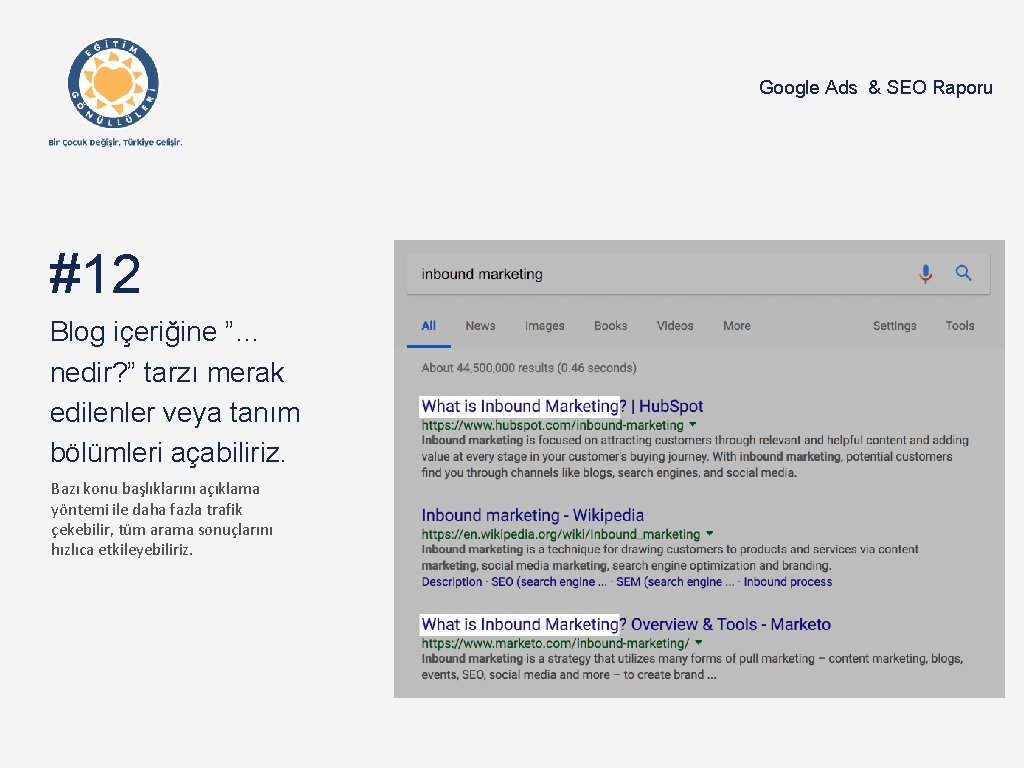Click the Bazı konu başlıklarını açıklama paragraph
The image size is (1024, 768).
coord(162,519)
